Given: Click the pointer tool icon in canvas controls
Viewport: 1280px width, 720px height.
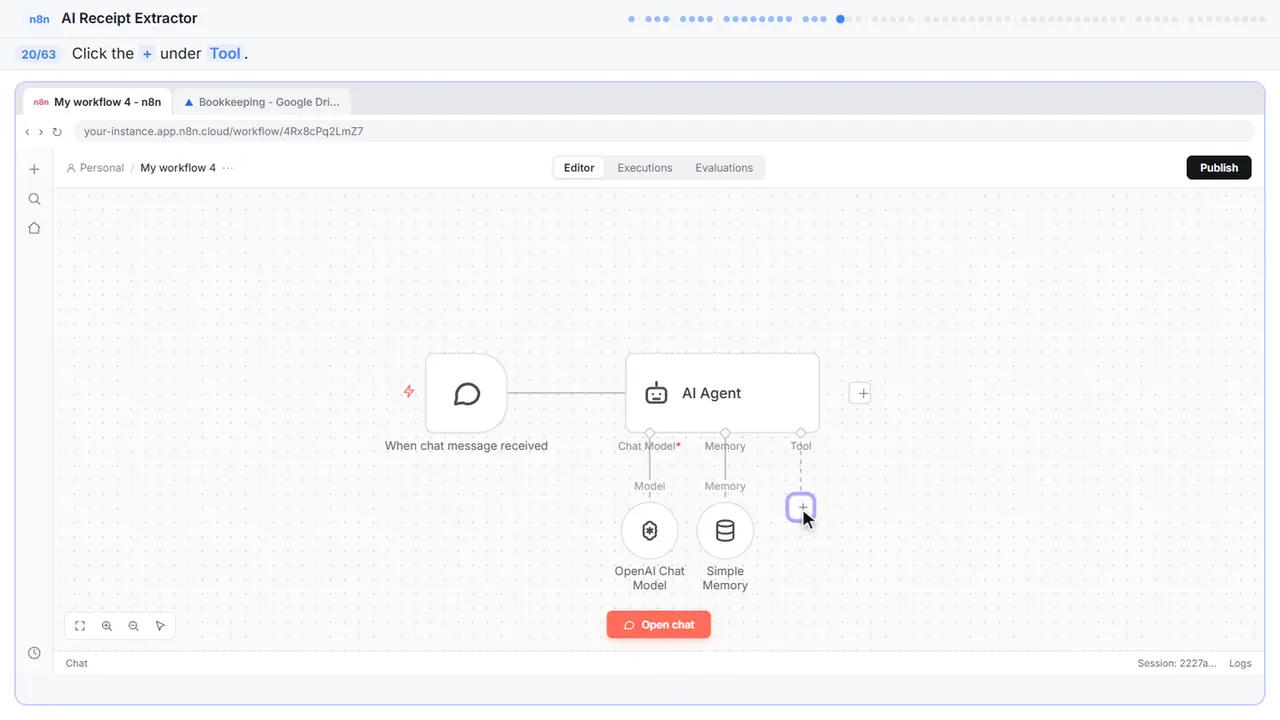Looking at the screenshot, I should point(160,626).
